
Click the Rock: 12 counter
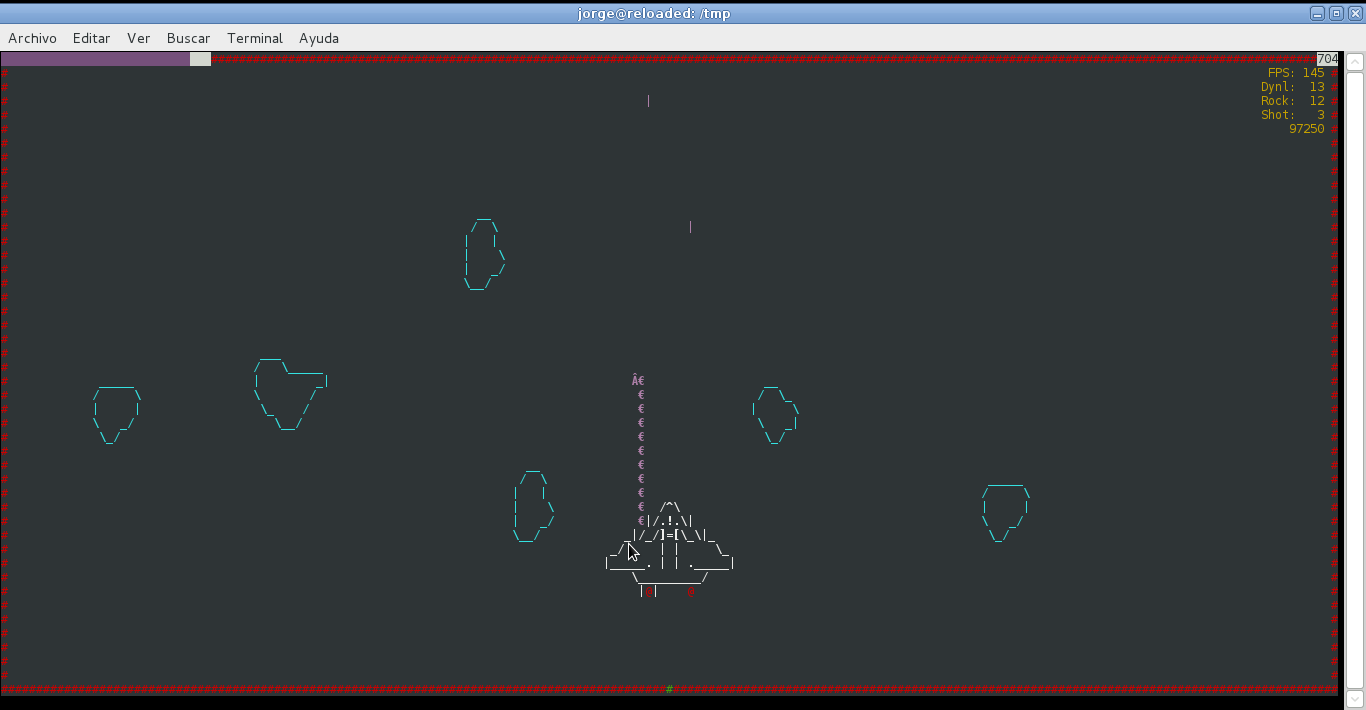point(1292,101)
